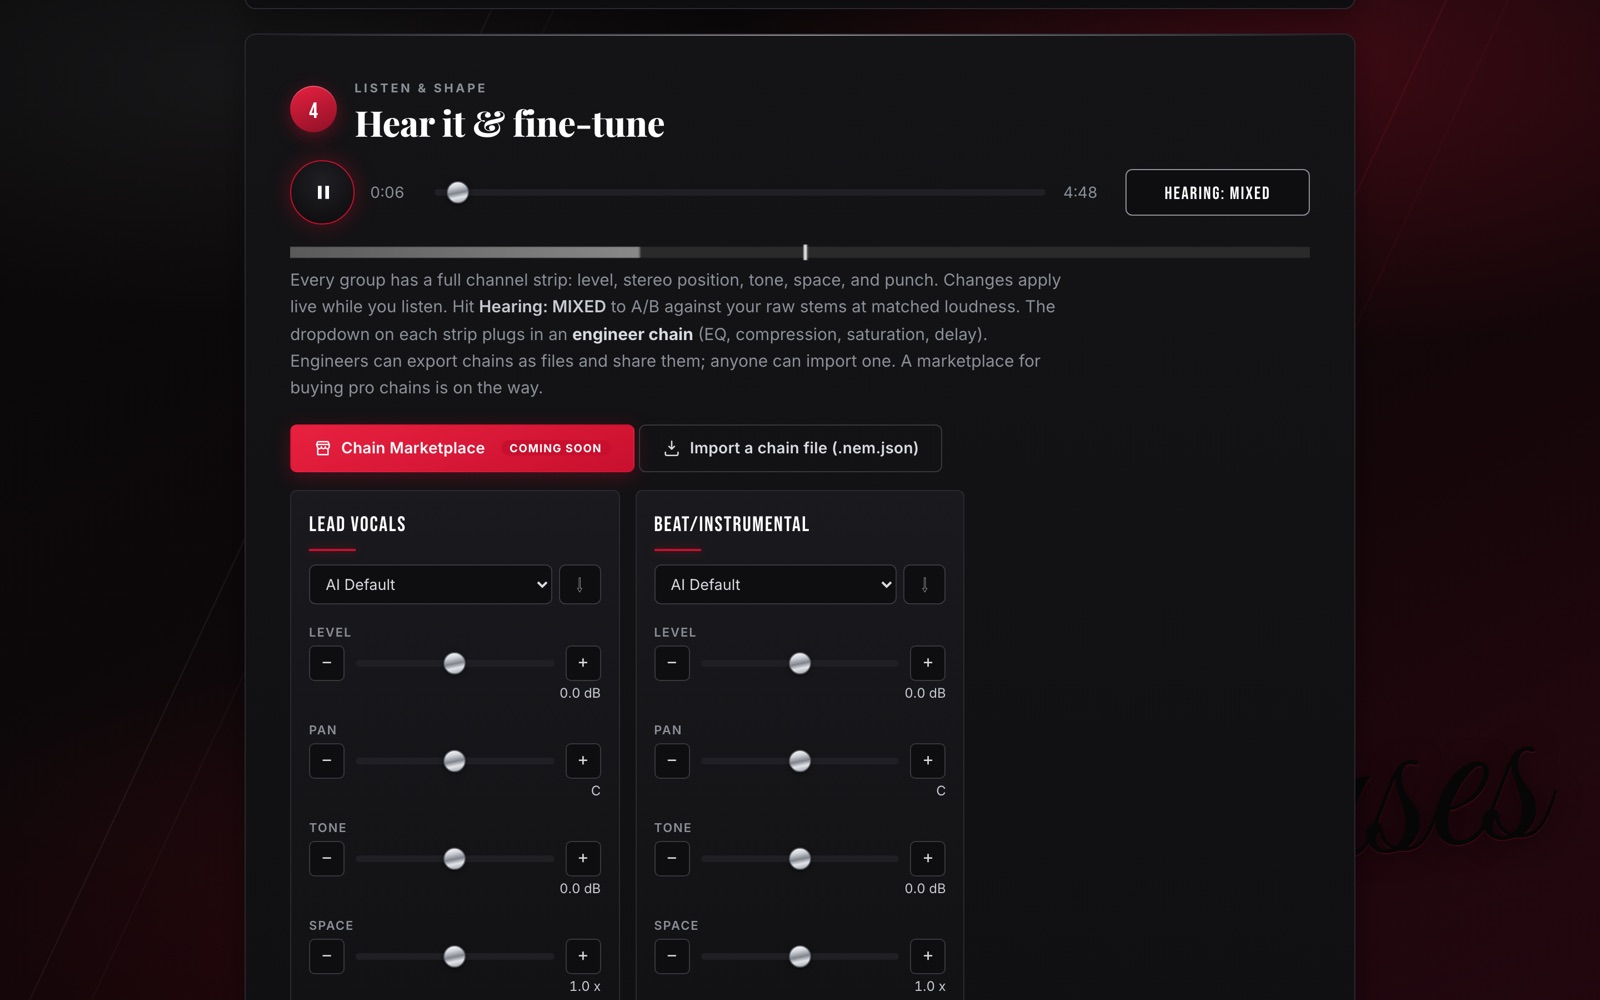Click the Lead Vocals Tone slider knob
This screenshot has height=1000, width=1600.
point(454,858)
